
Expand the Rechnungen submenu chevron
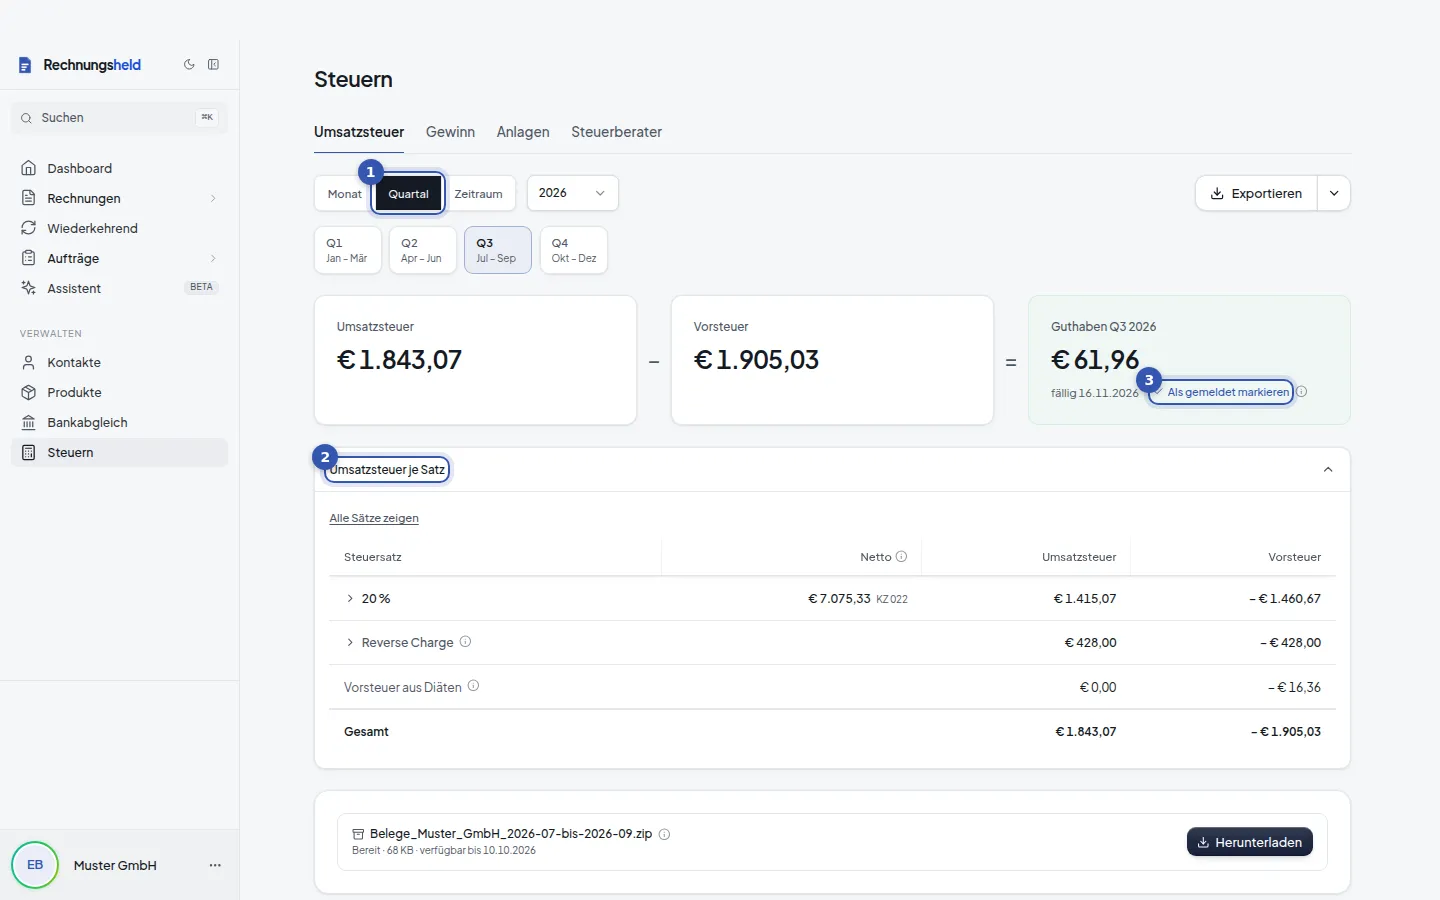213,198
